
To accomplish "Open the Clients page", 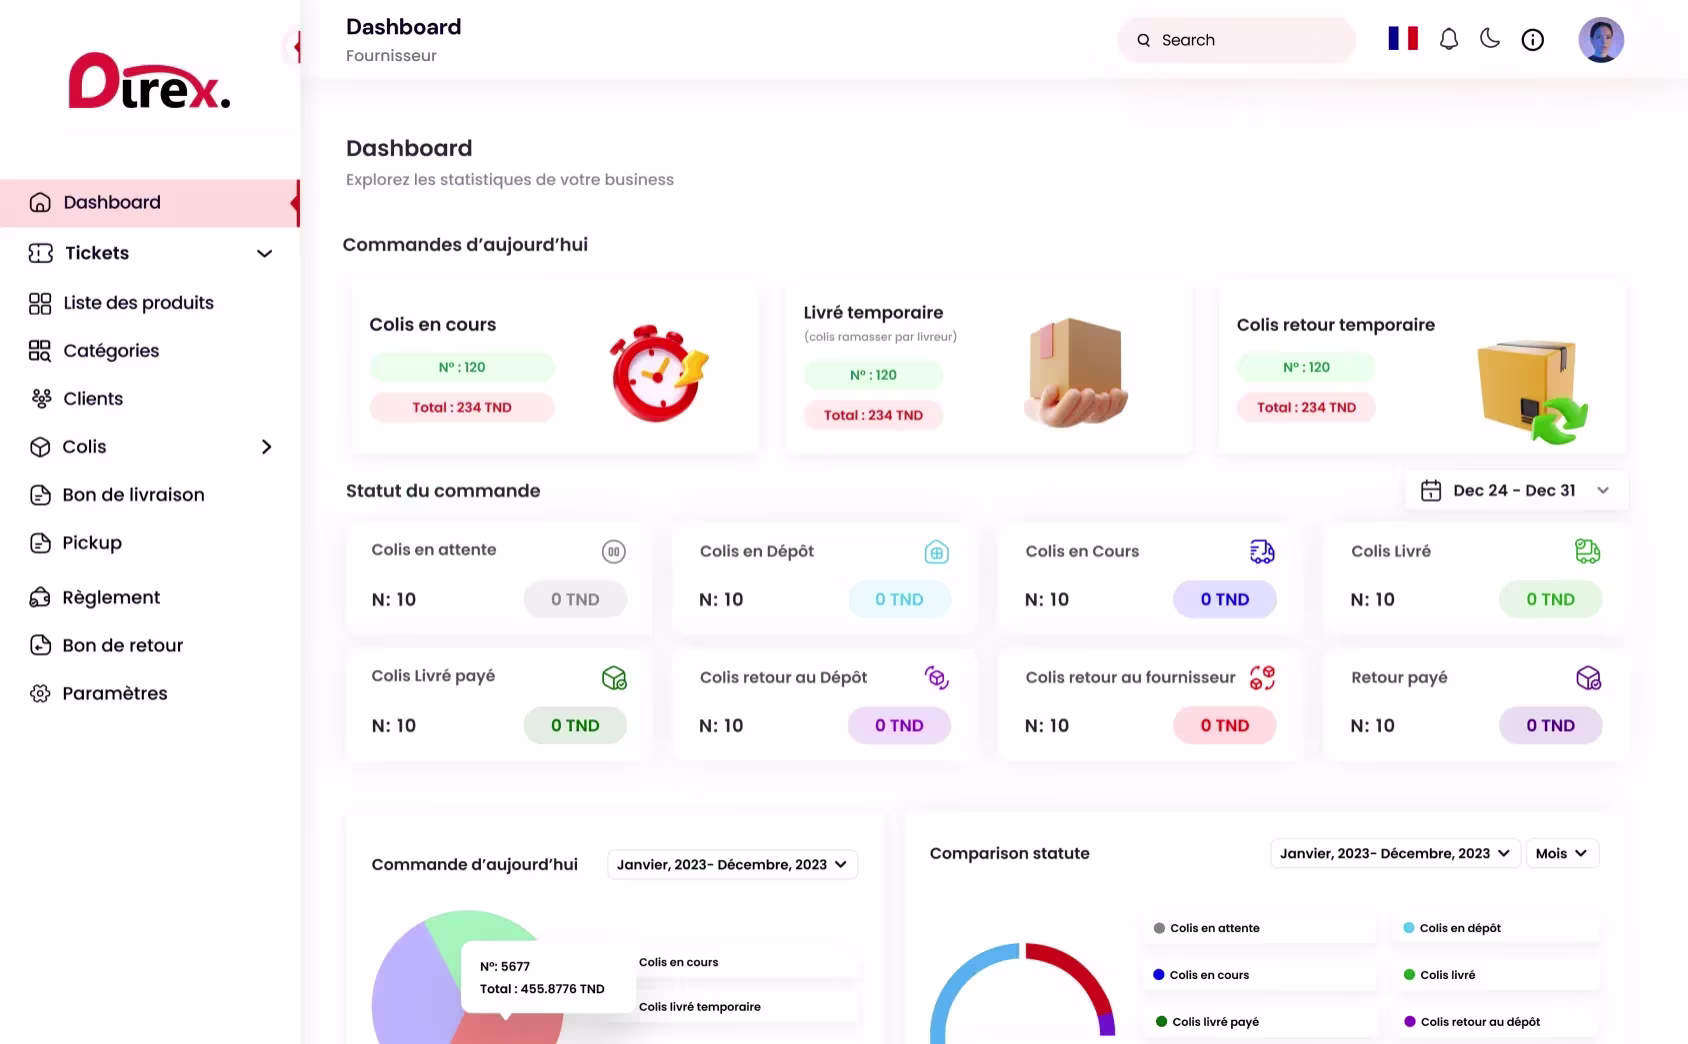I will [x=93, y=399].
